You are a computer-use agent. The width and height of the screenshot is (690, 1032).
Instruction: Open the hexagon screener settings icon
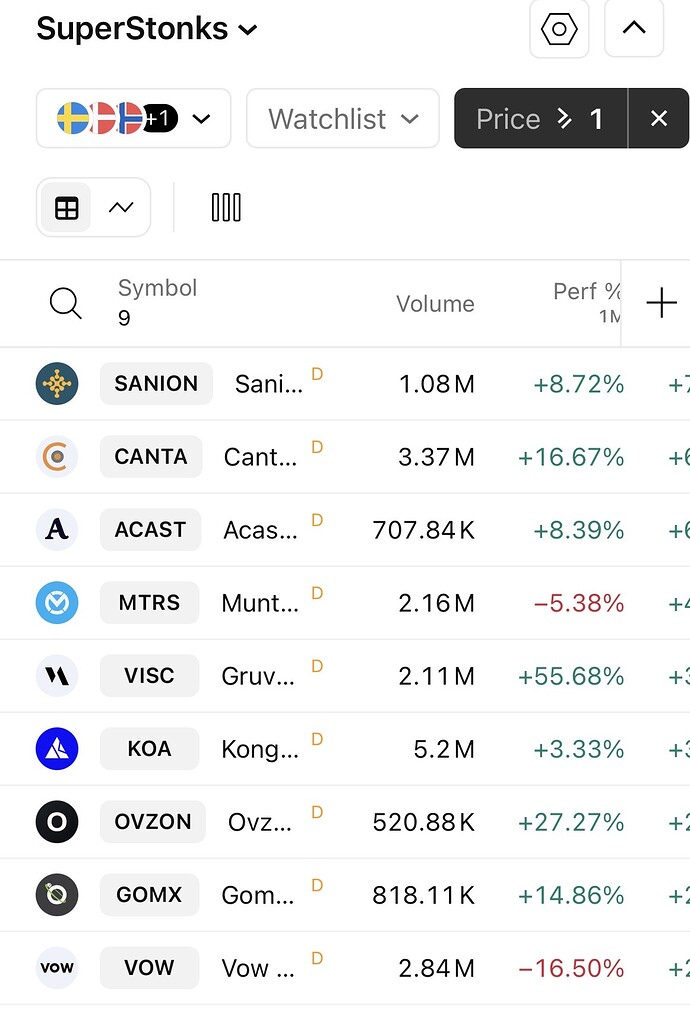coord(559,29)
